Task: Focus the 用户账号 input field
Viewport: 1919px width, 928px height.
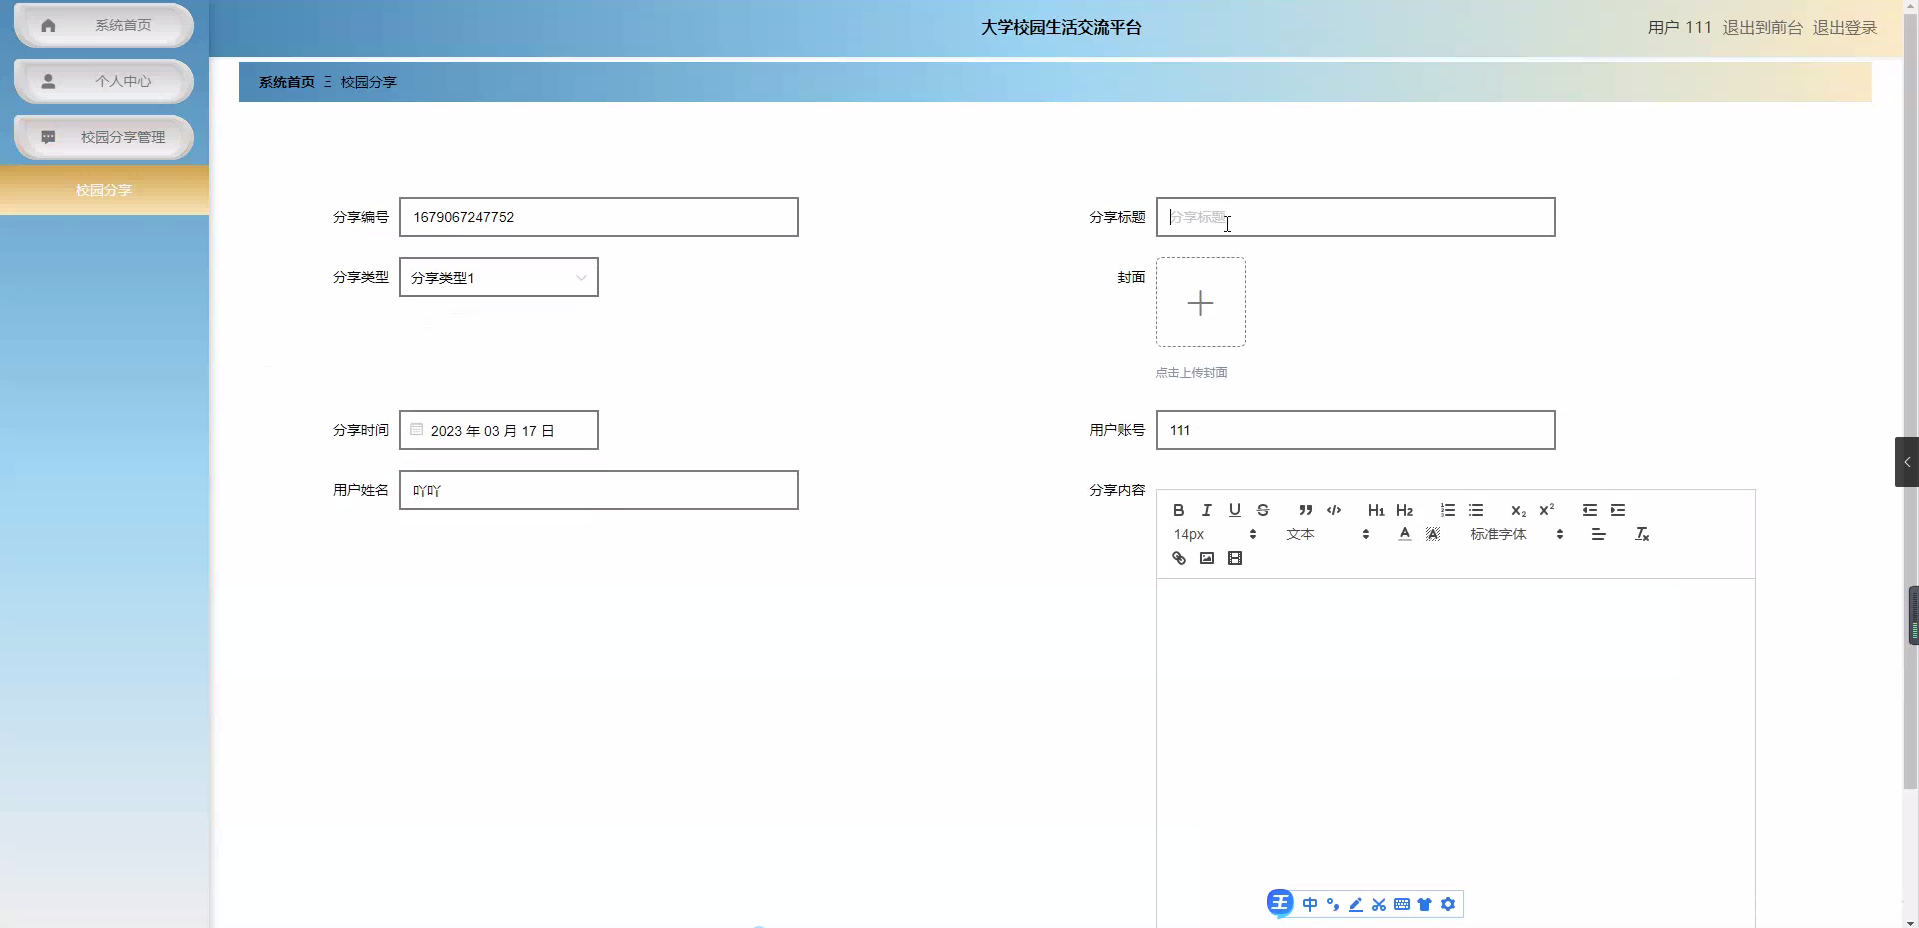Action: [x=1356, y=430]
